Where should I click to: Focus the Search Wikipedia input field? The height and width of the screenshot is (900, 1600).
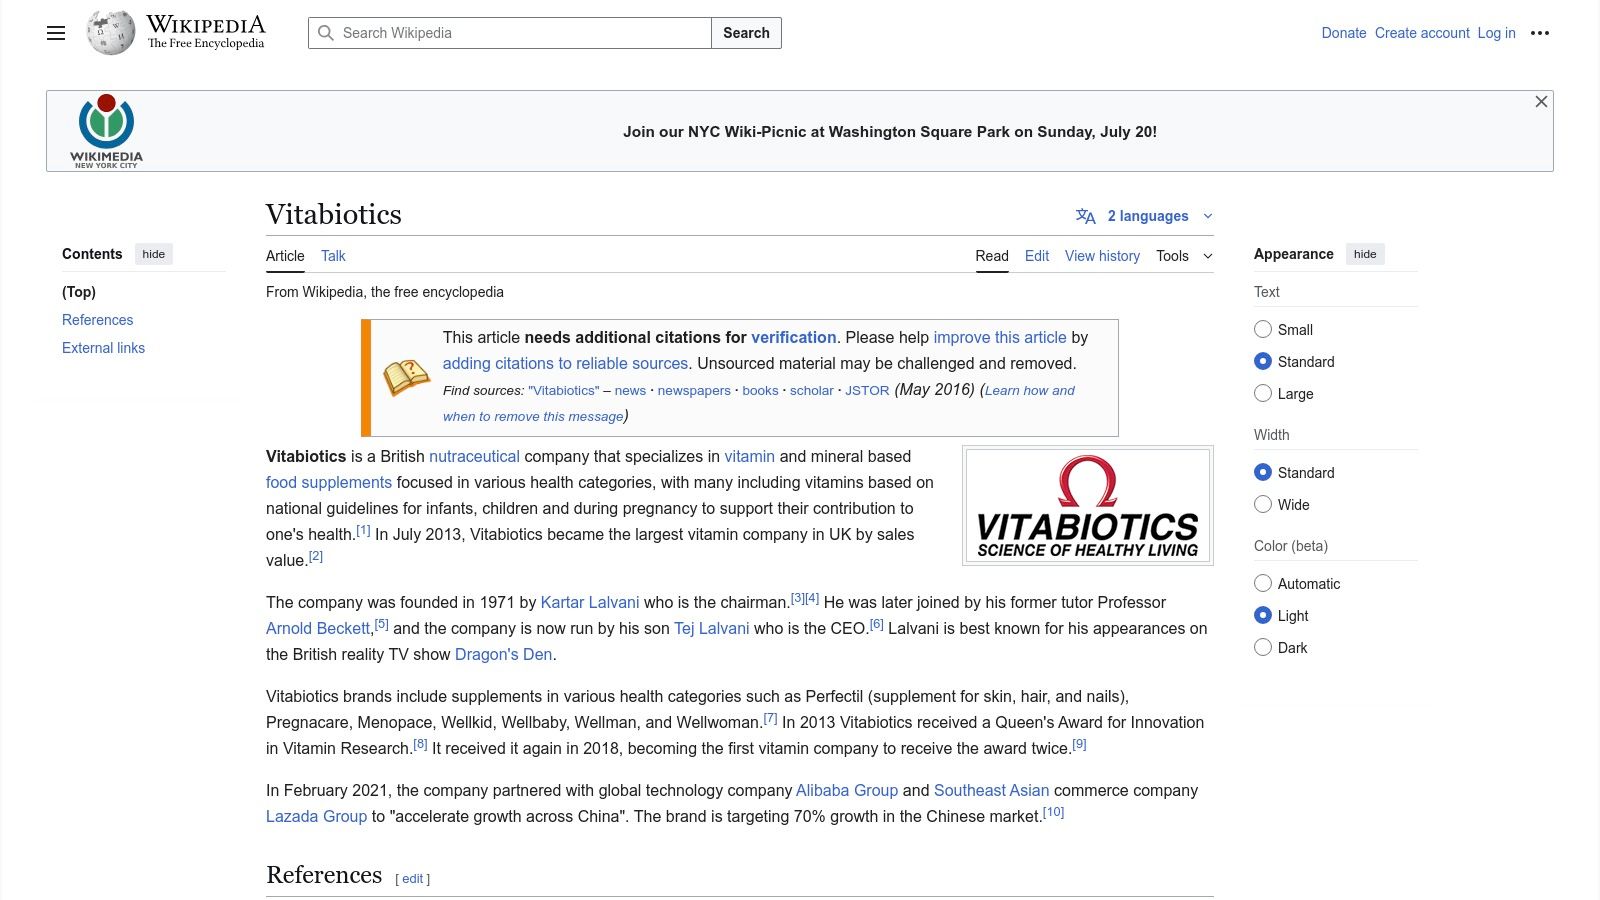510,33
